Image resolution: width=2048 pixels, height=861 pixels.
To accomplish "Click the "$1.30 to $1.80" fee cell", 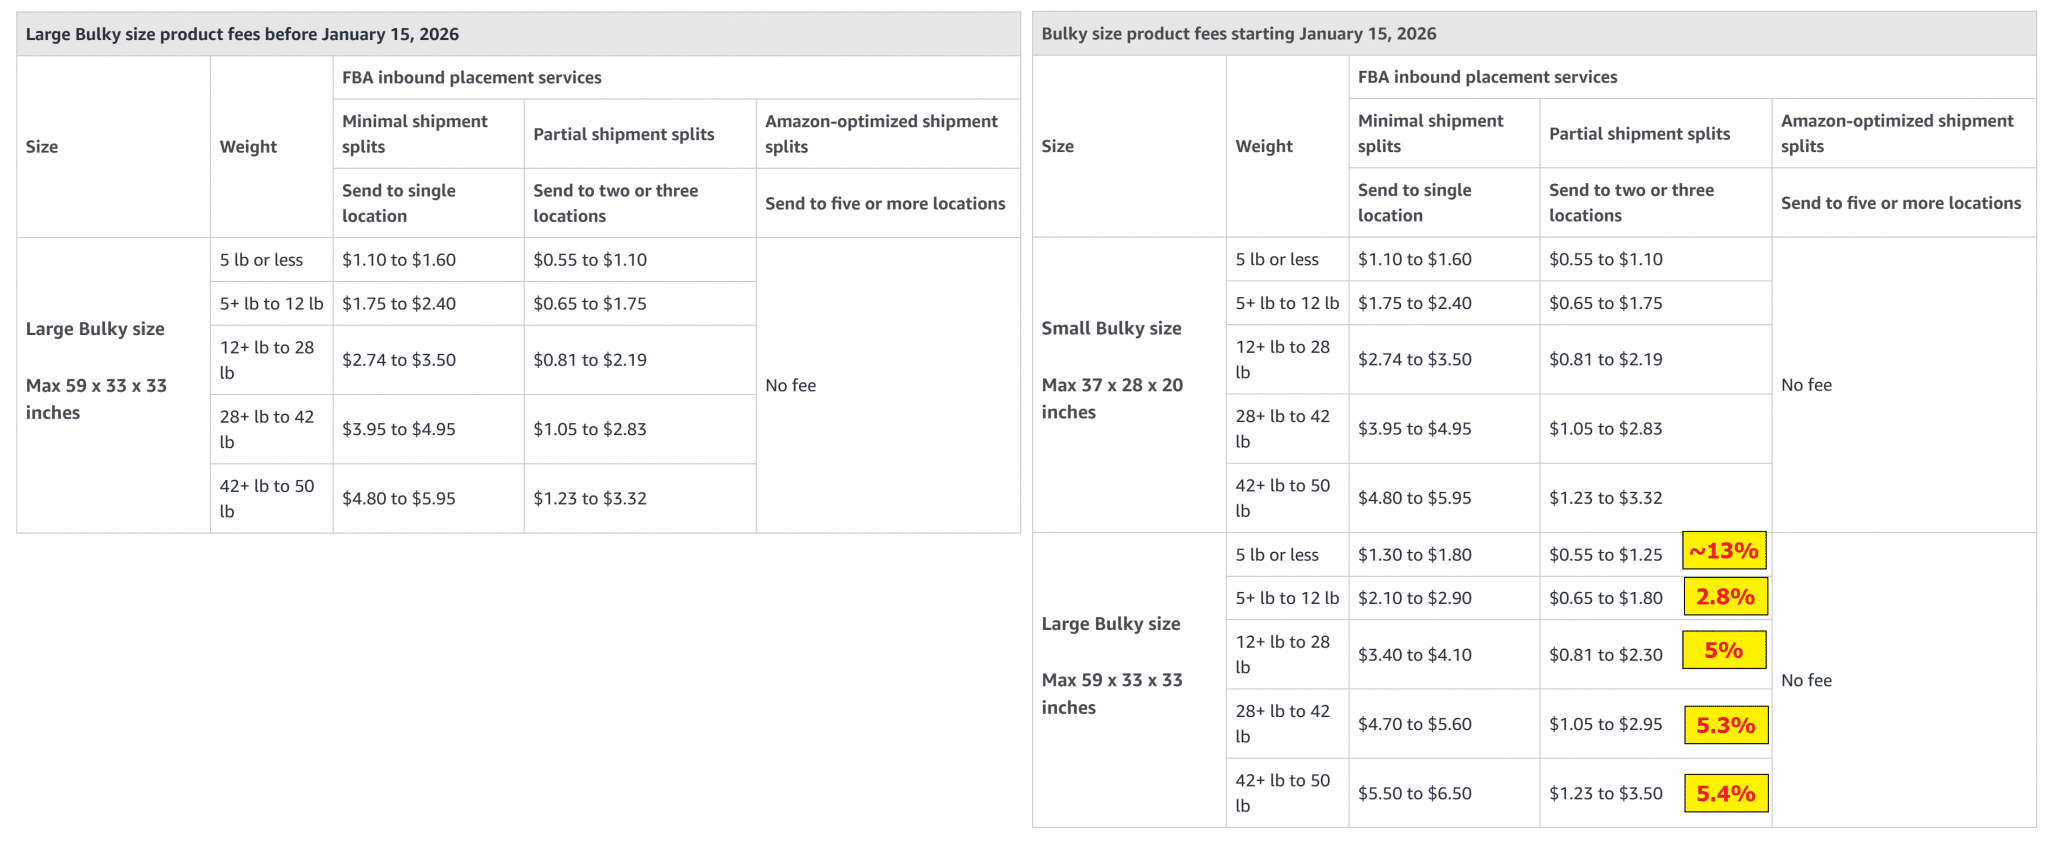I will [x=1414, y=554].
